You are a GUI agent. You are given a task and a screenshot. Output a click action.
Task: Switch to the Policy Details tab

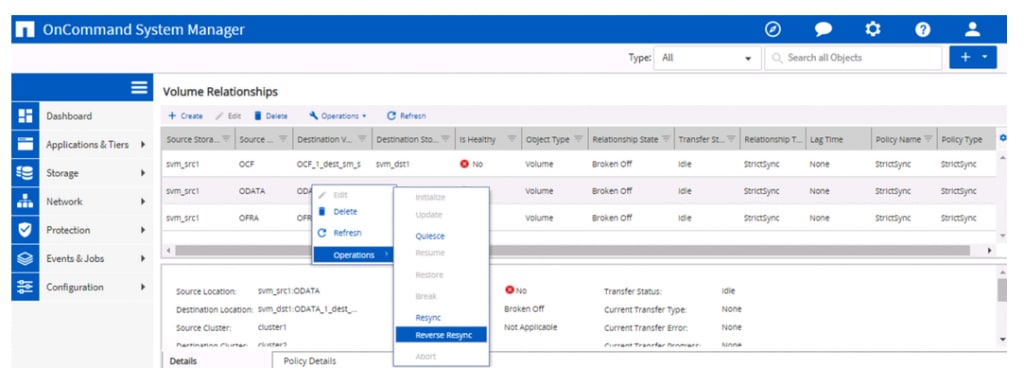pos(310,361)
